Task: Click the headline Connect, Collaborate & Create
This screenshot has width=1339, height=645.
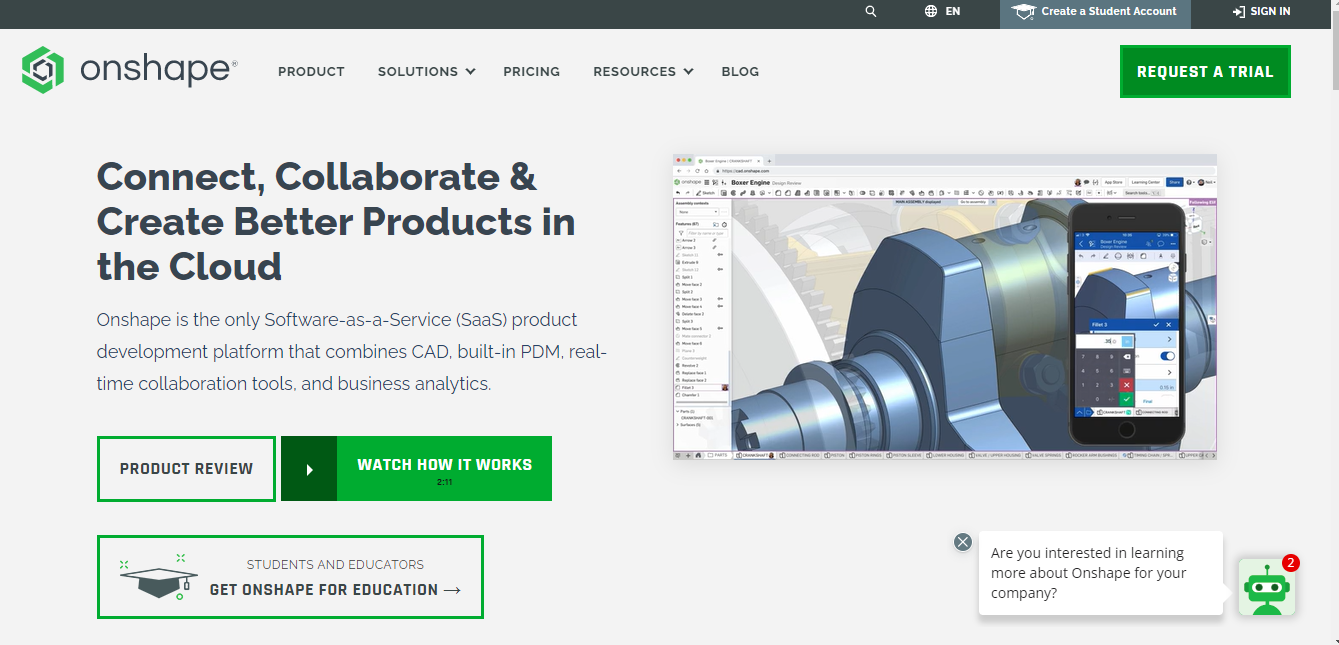Action: pos(336,221)
